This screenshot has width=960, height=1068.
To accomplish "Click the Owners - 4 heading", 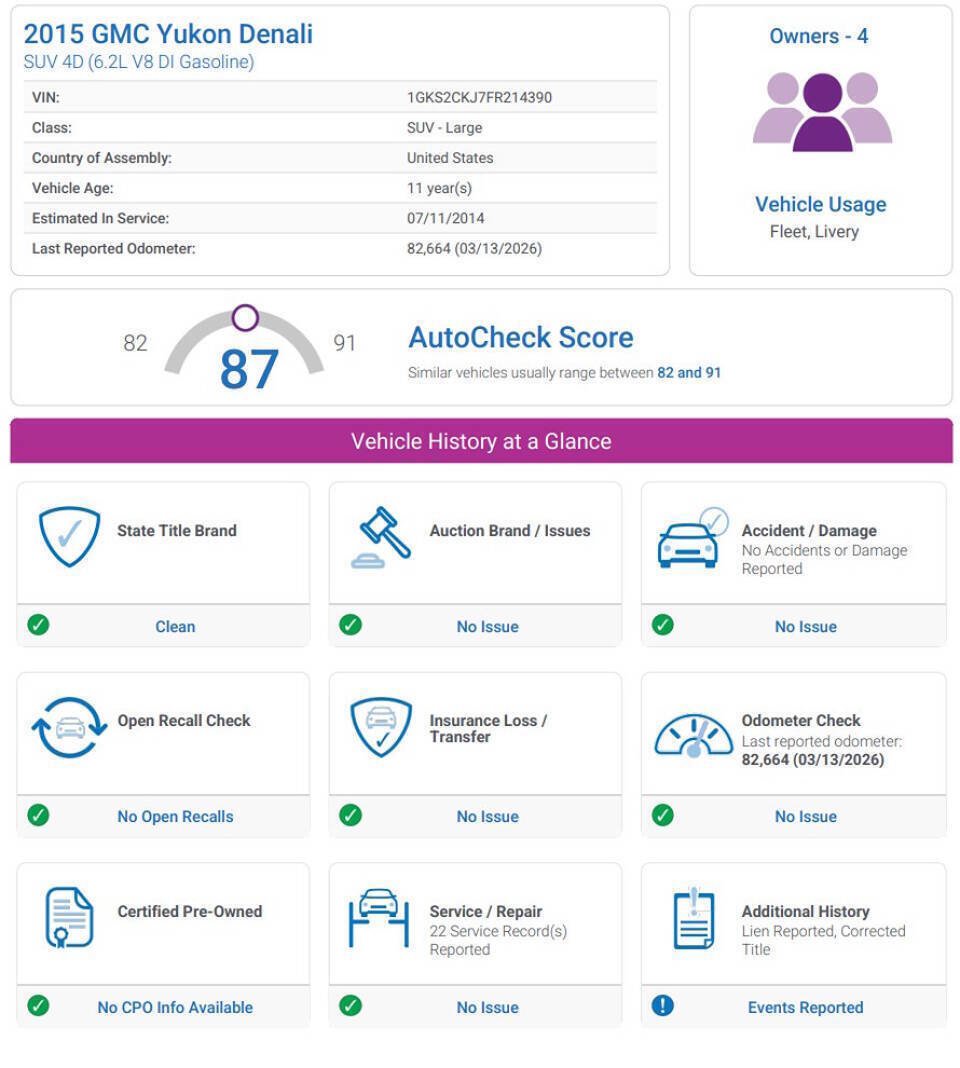I will (x=819, y=36).
